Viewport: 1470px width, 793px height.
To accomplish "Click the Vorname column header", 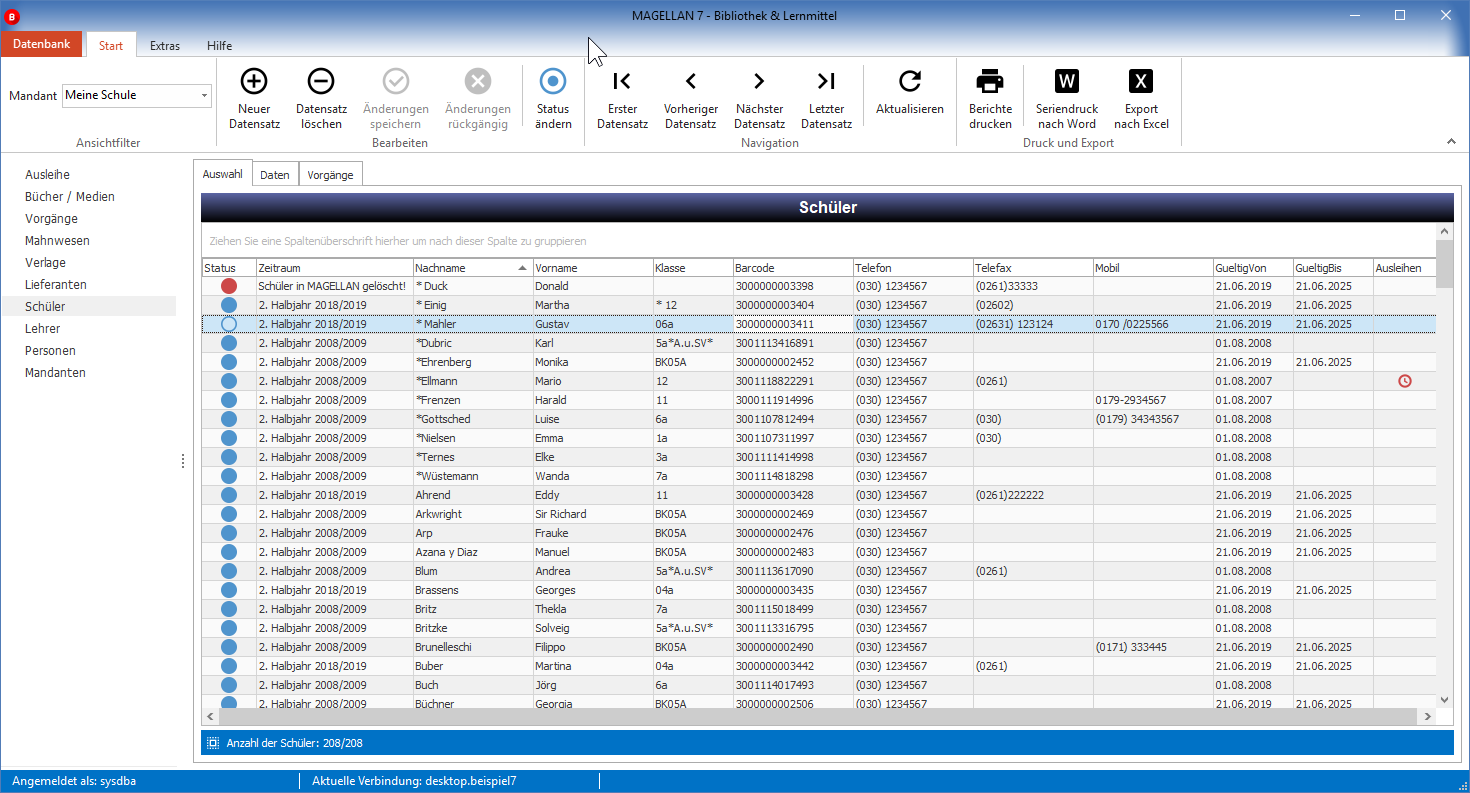I will point(592,268).
